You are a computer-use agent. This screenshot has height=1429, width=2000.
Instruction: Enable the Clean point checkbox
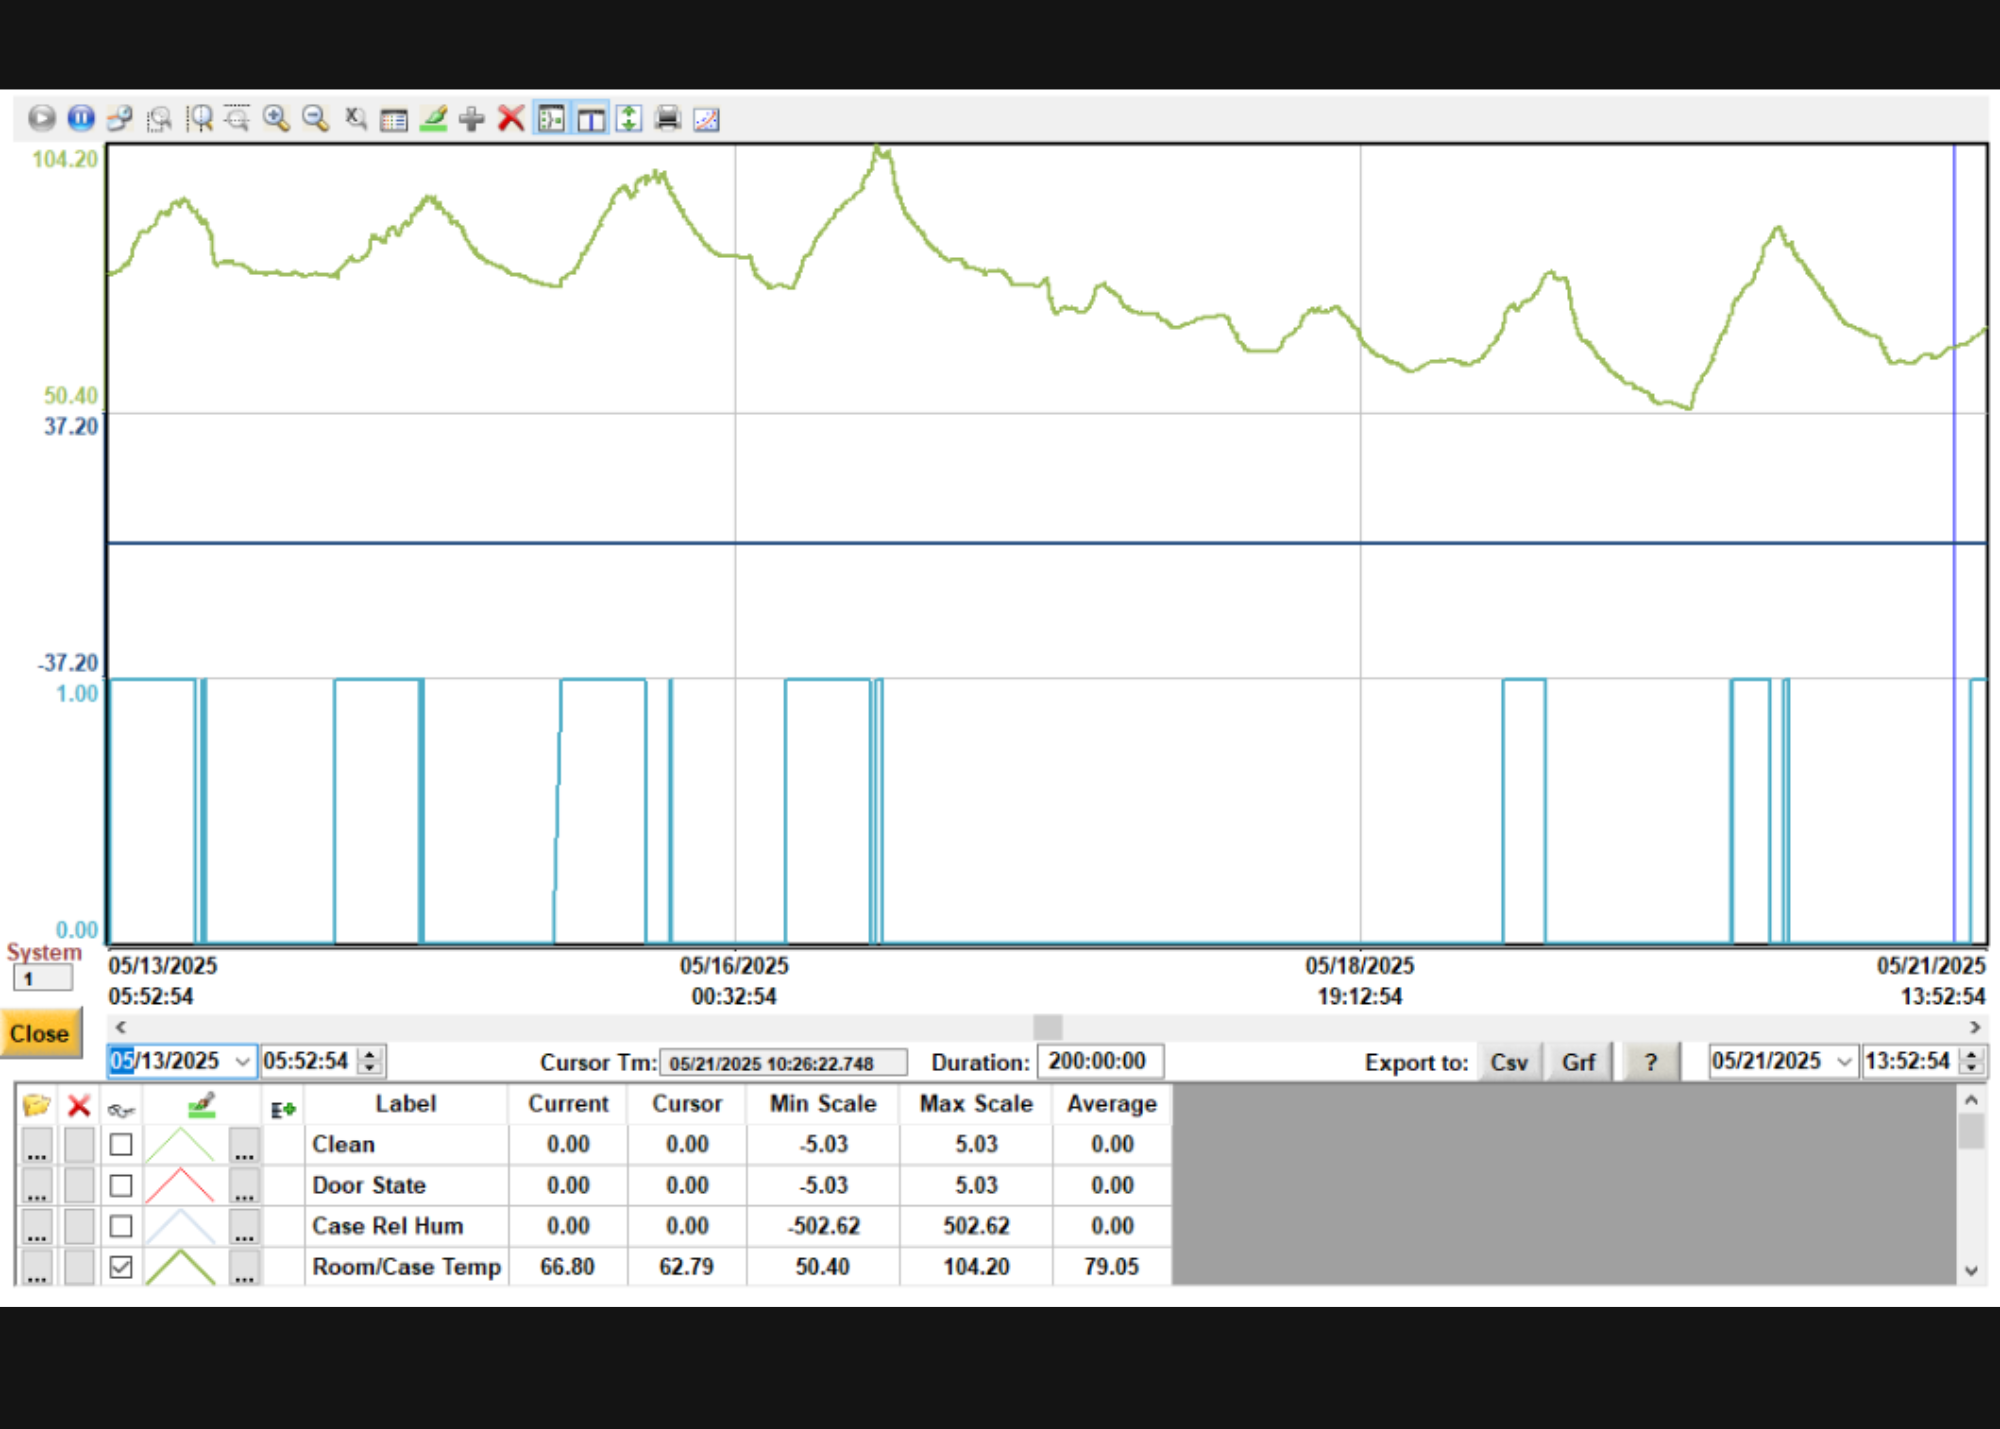(x=121, y=1144)
